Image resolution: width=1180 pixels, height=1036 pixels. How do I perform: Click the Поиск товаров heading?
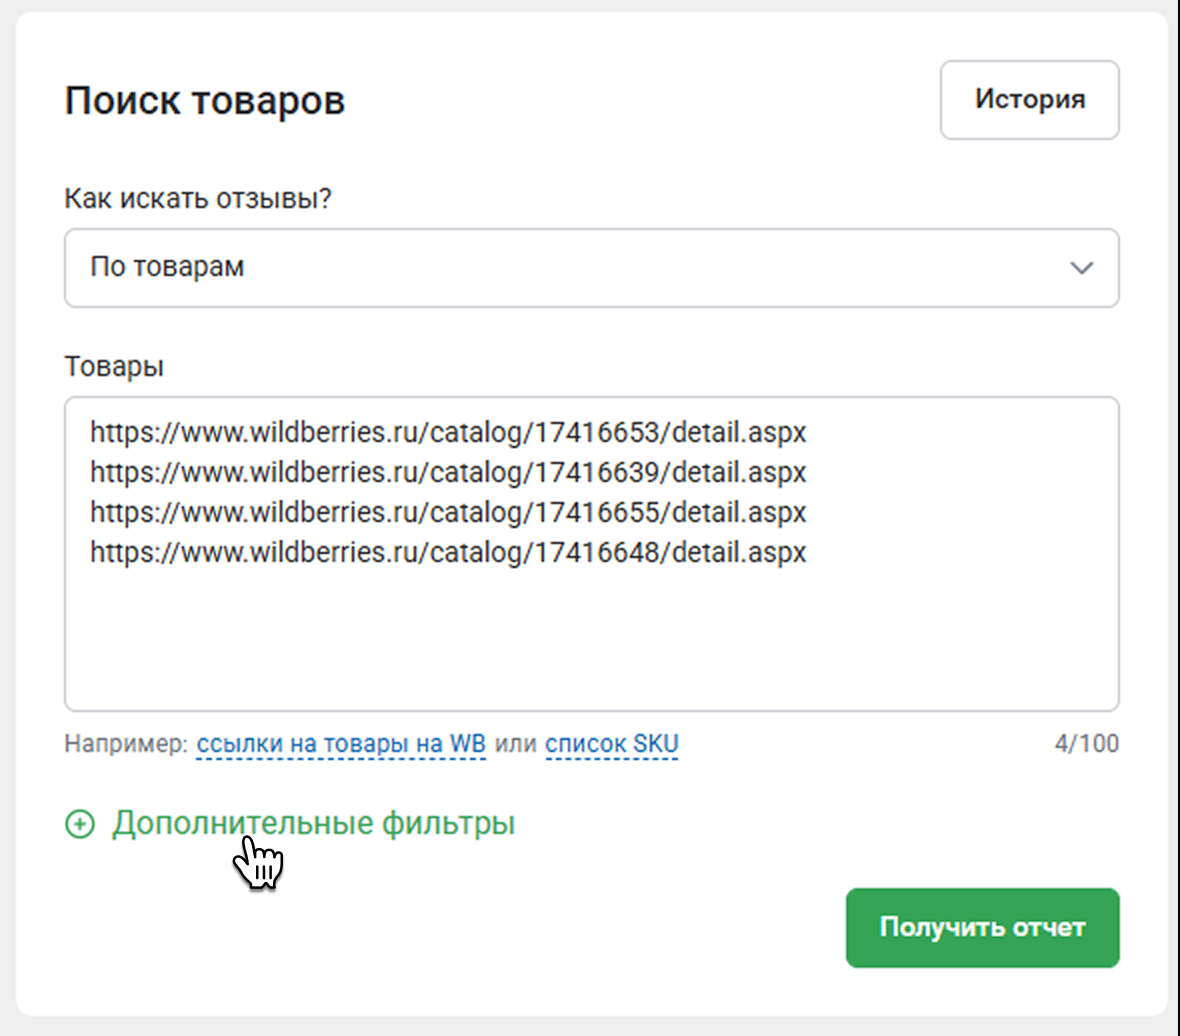pos(205,101)
